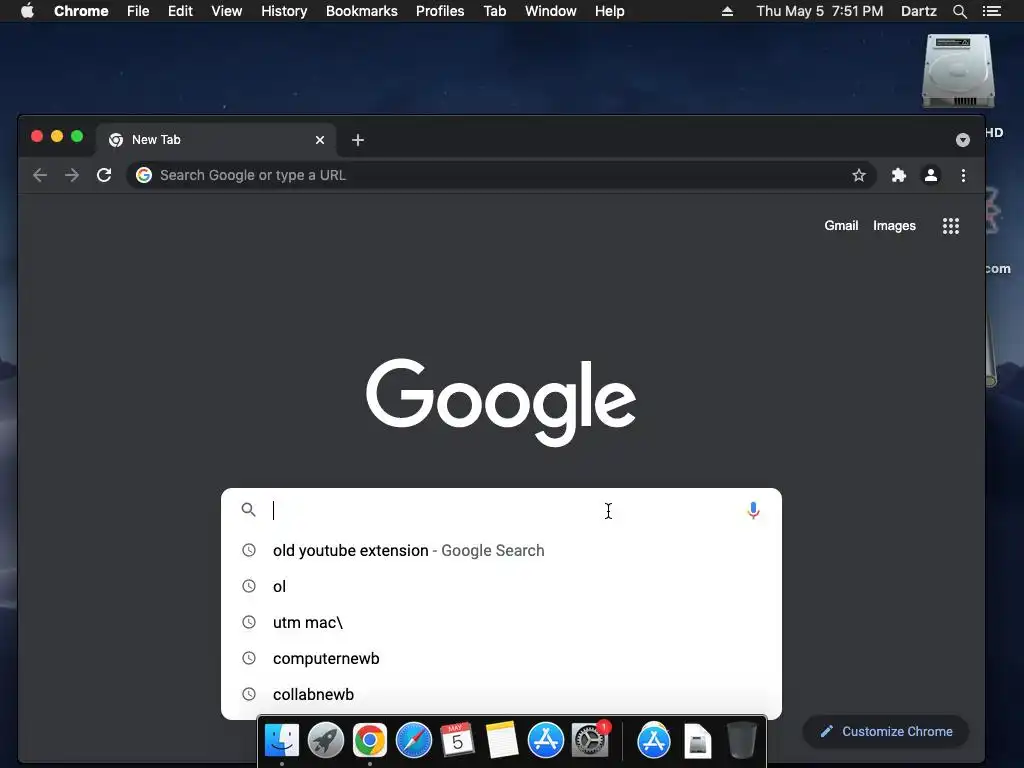Select the 'computernewb' suggestion

pyautogui.click(x=501, y=658)
